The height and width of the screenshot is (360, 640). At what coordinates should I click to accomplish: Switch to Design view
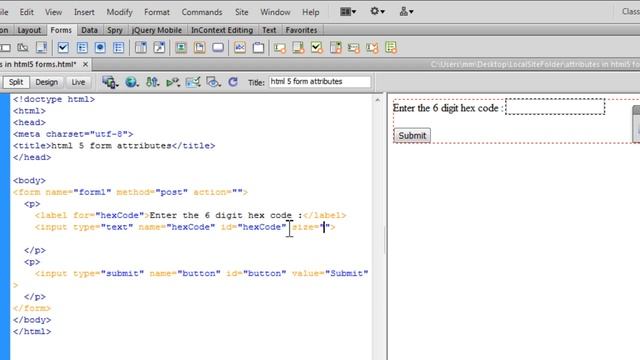coord(47,82)
